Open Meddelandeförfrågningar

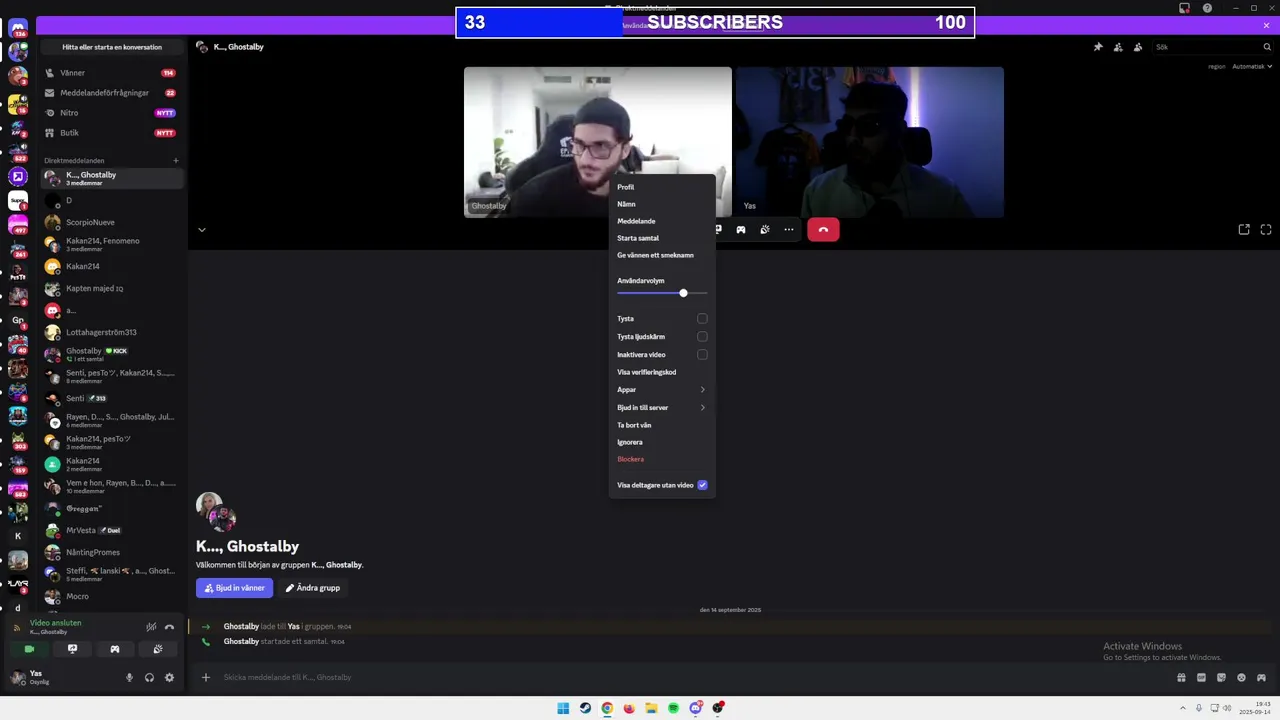(111, 93)
